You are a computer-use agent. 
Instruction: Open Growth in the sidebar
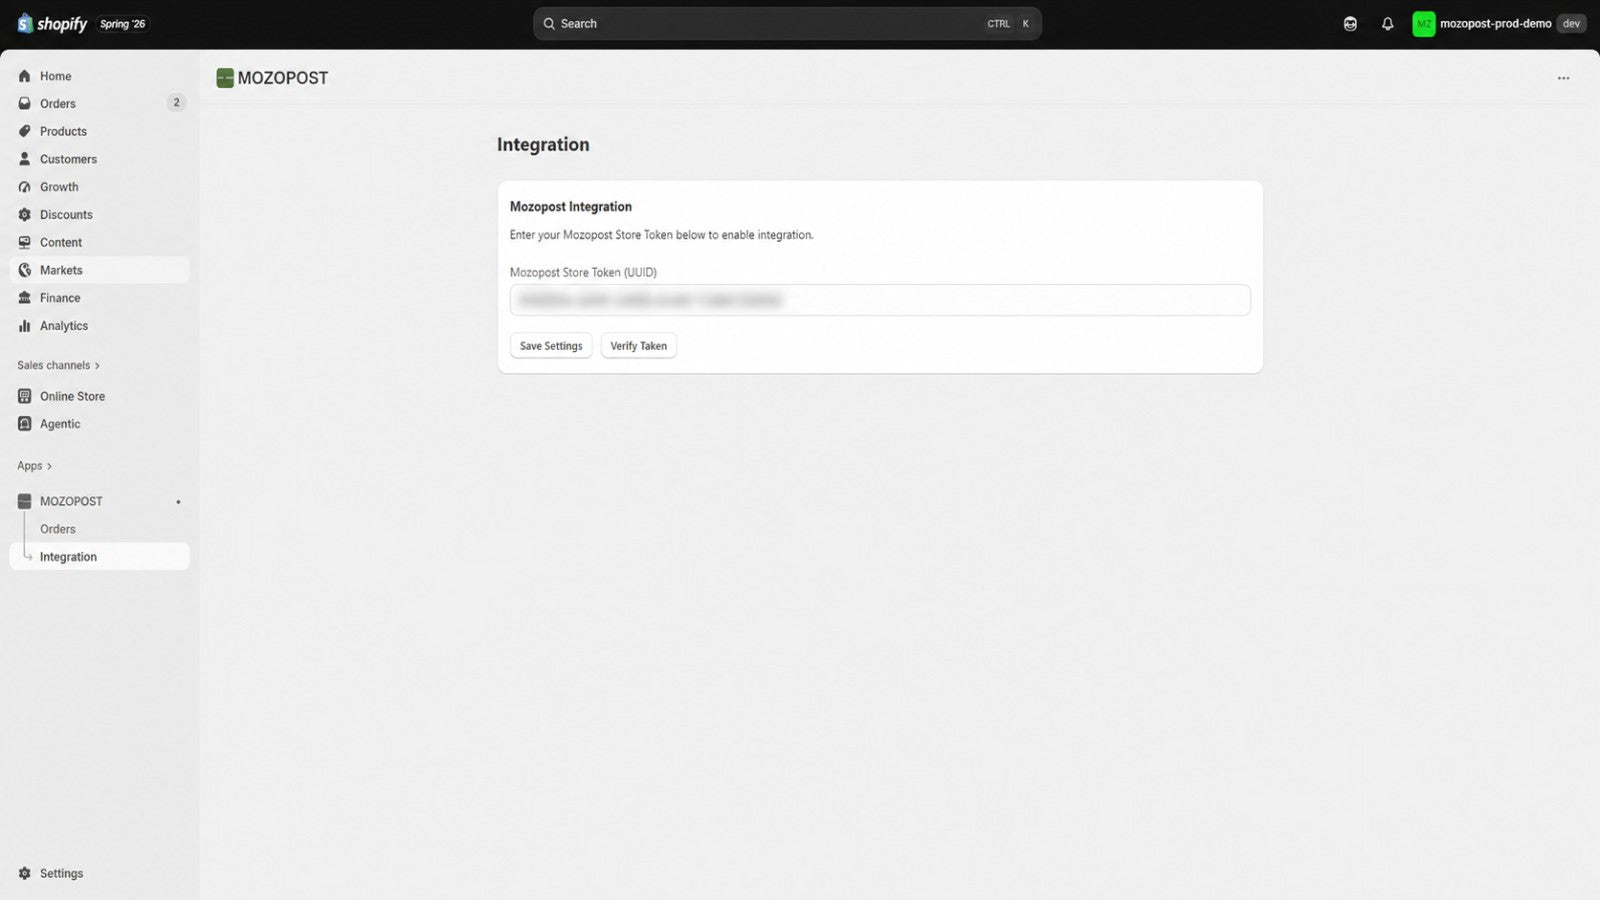coord(99,187)
